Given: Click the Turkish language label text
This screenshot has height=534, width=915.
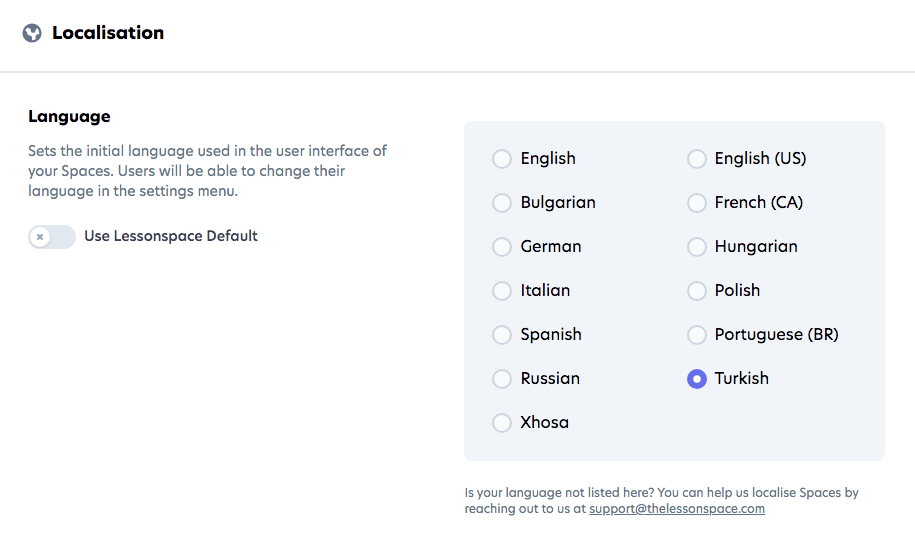Looking at the screenshot, I should (x=742, y=379).
